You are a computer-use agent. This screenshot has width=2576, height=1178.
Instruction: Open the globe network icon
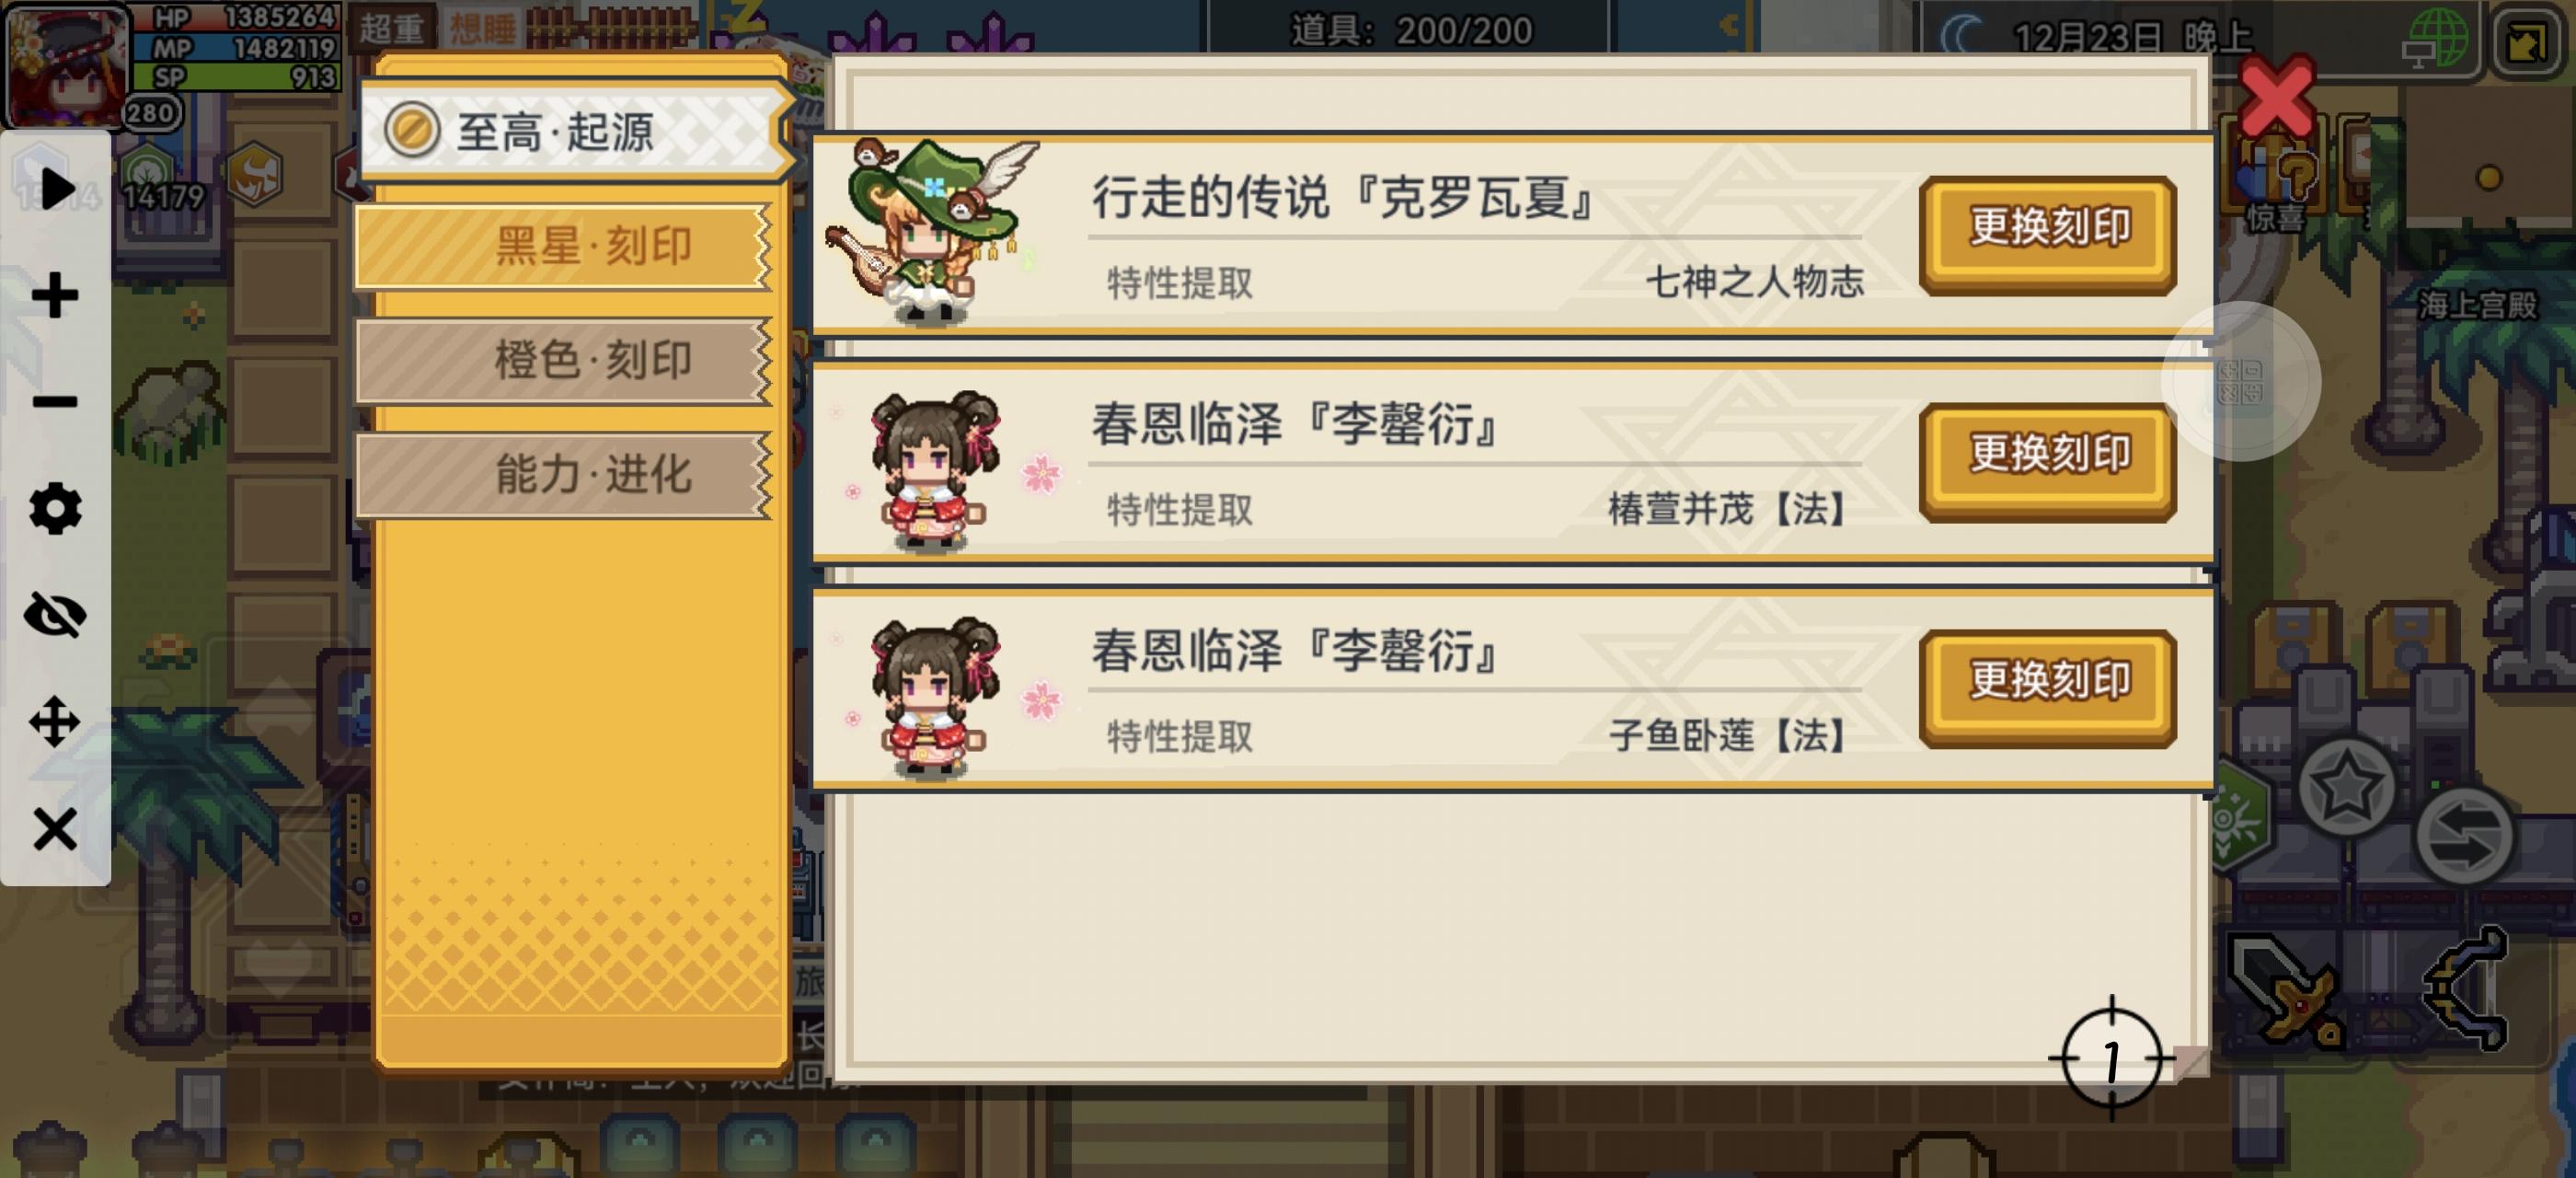point(2437,38)
